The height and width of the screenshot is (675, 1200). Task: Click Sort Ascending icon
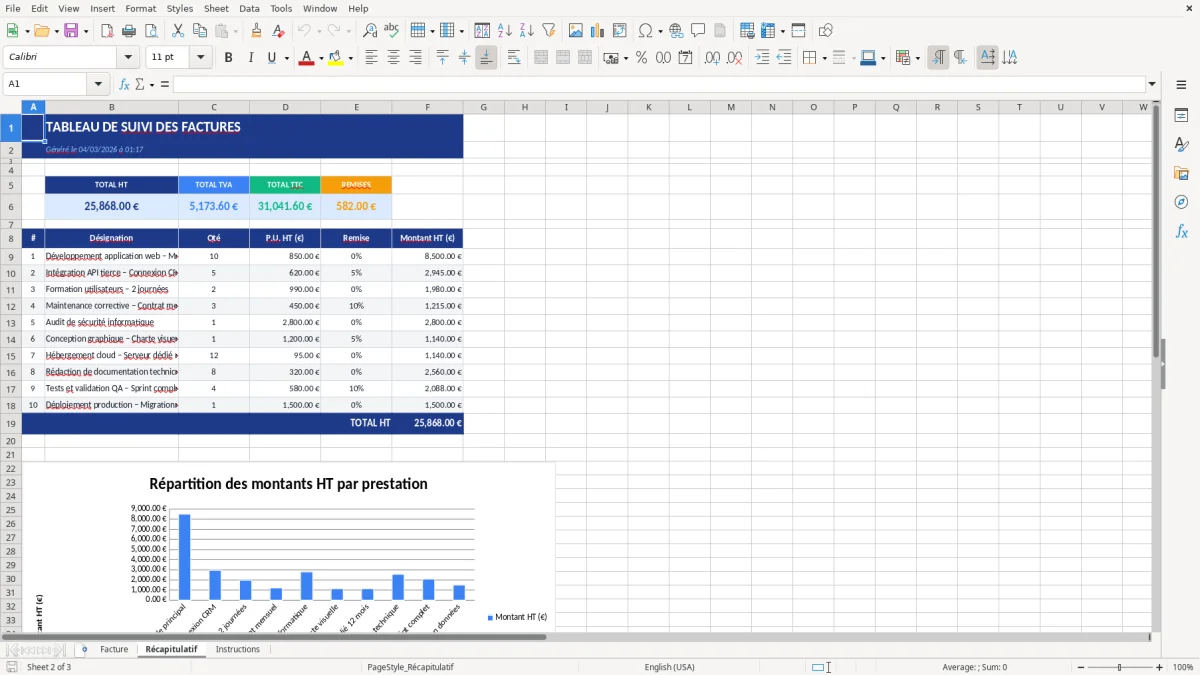pos(505,31)
